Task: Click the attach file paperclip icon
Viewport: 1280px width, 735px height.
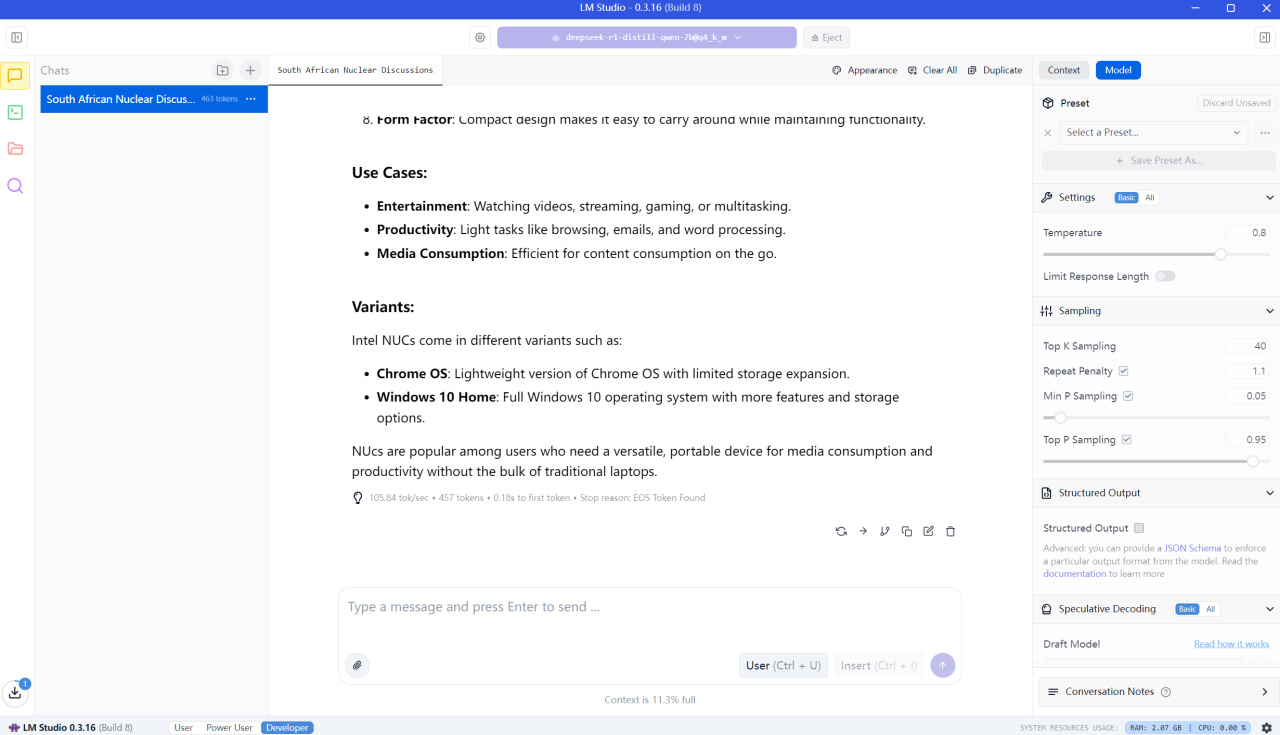Action: tap(357, 665)
